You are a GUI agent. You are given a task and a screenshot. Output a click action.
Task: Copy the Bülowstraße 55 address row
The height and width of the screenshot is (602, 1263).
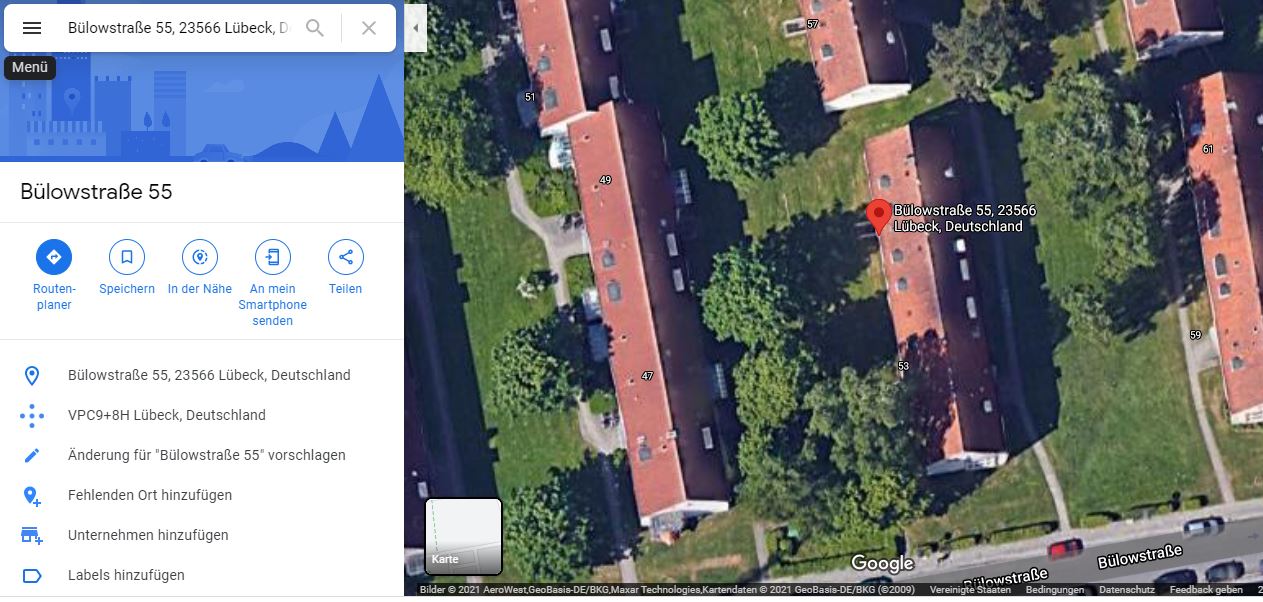(202, 375)
